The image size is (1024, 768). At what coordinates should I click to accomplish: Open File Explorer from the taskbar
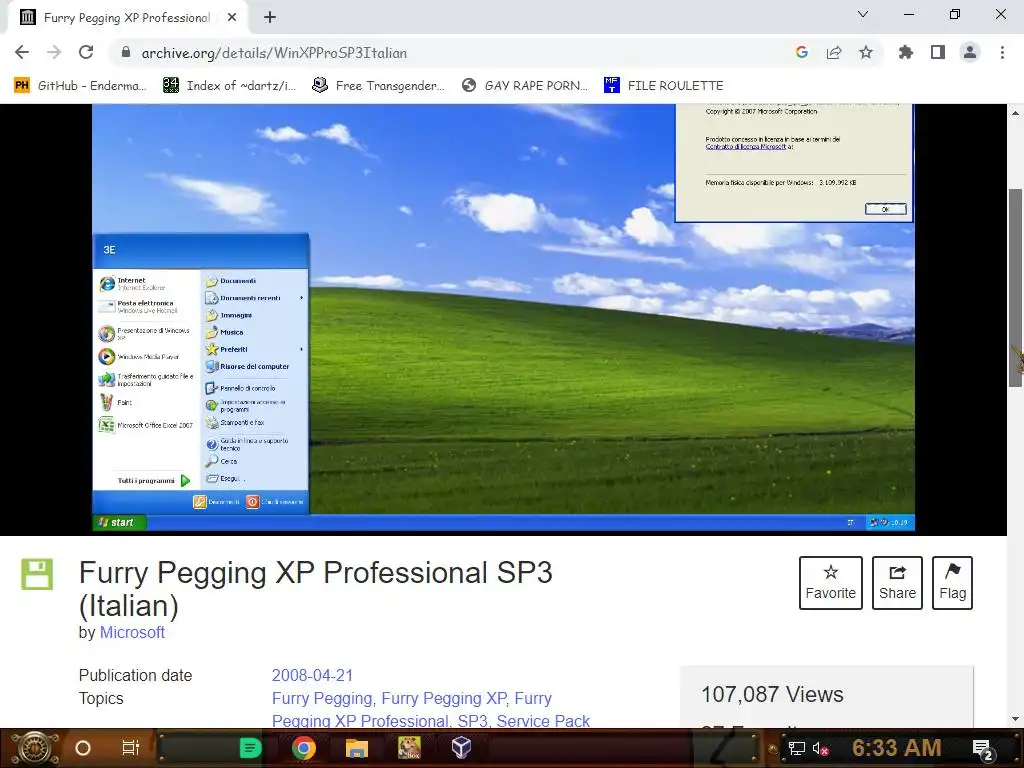357,748
